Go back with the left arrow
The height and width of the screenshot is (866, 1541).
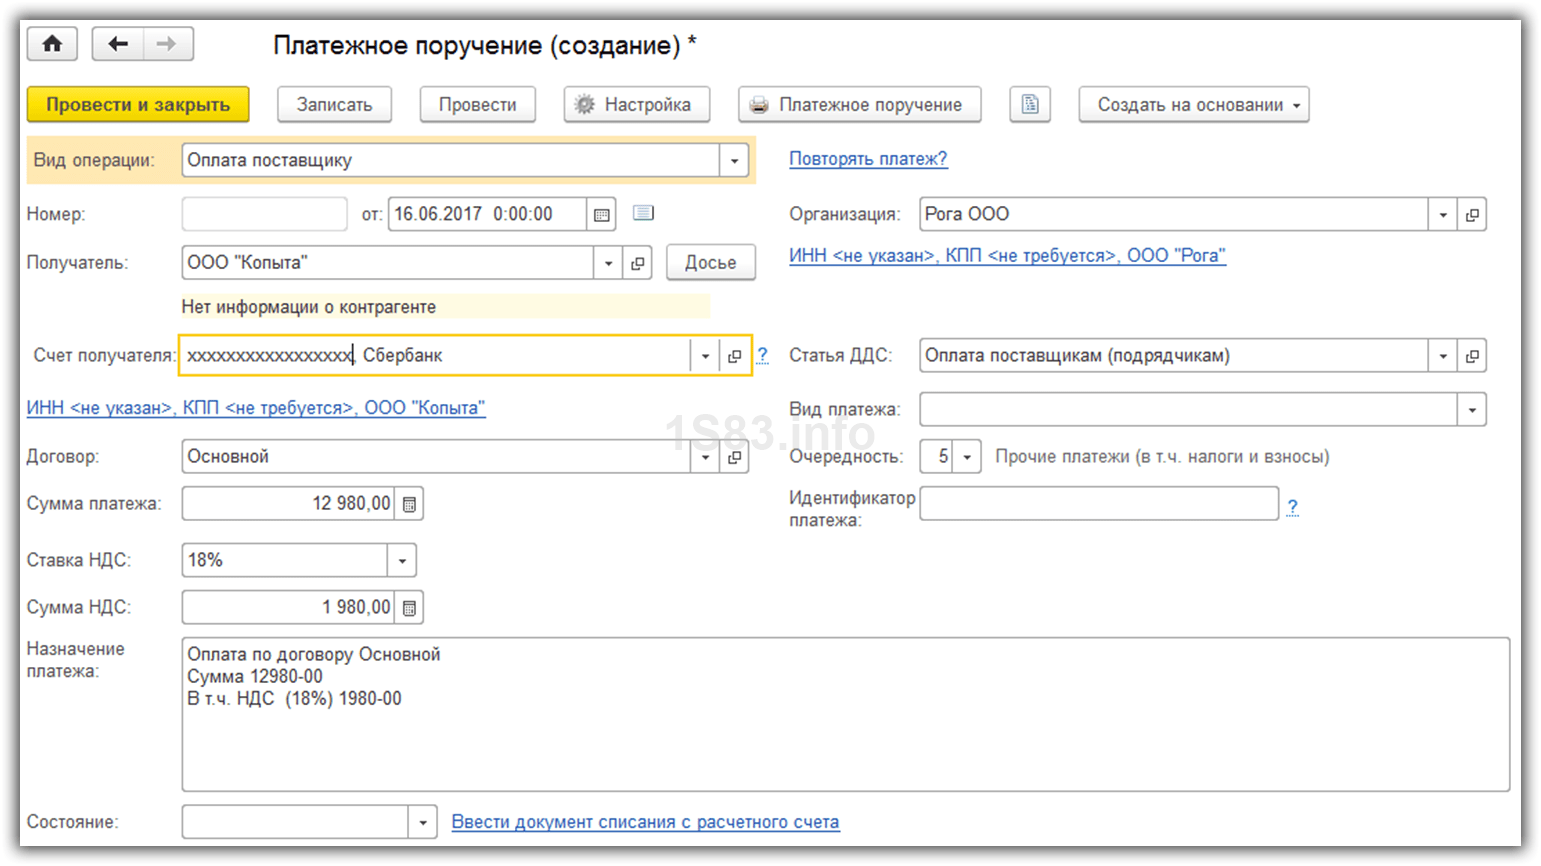pos(118,44)
